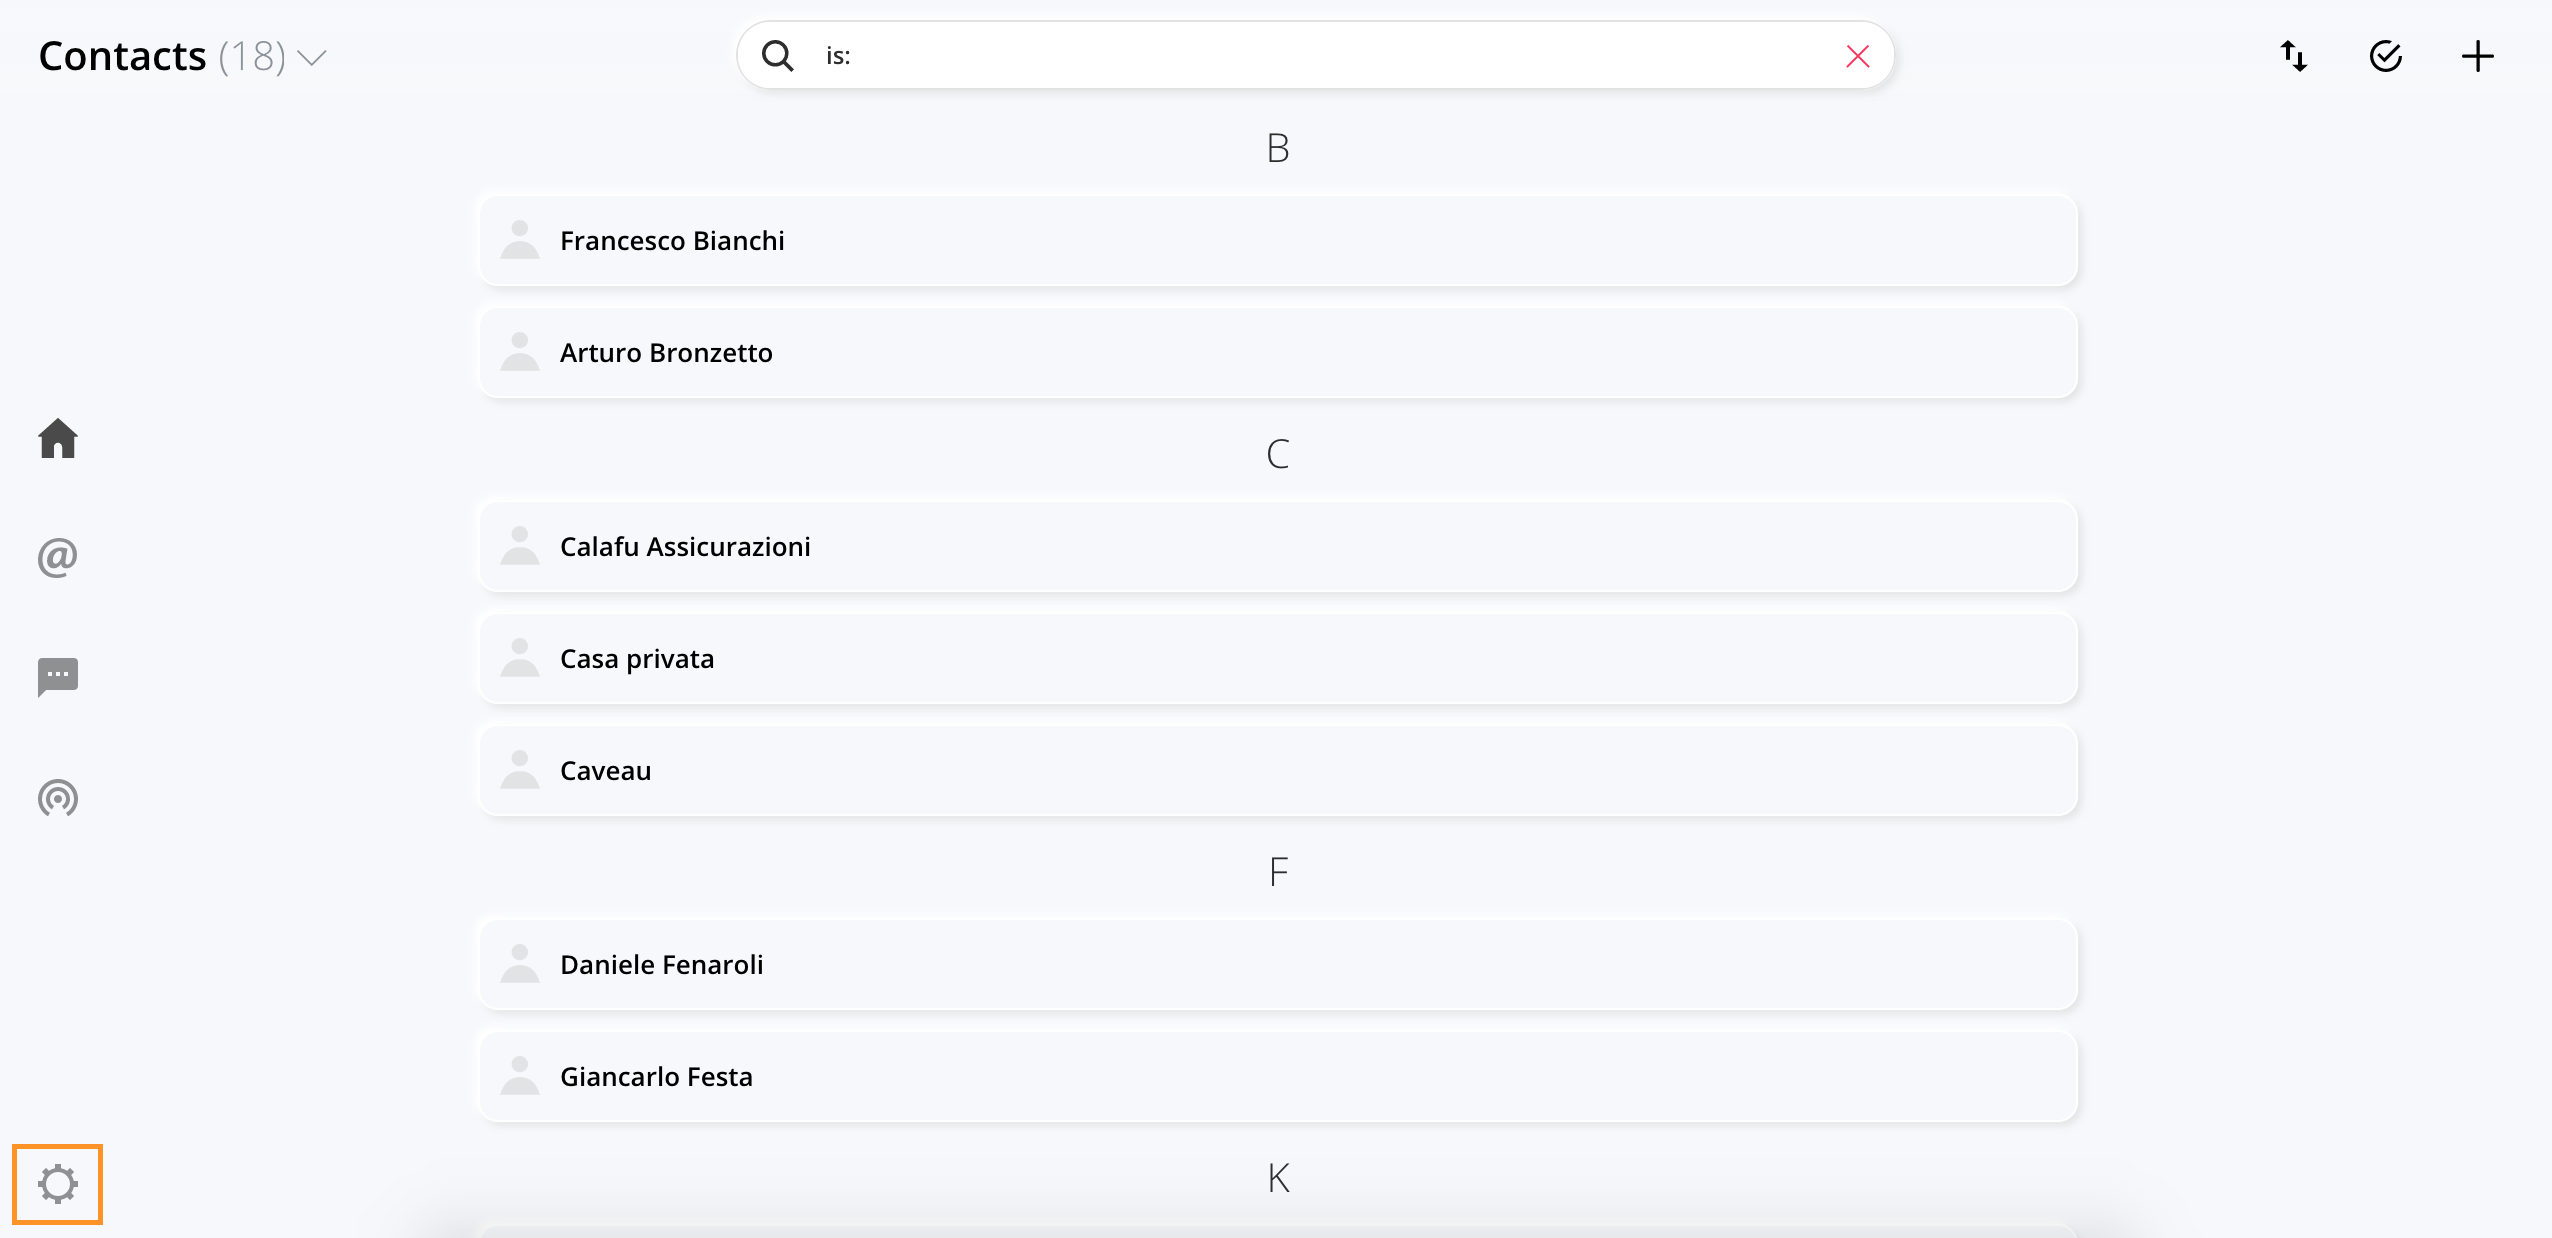This screenshot has width=2552, height=1238.
Task: Open contact Arturo Bronzetto
Action: [1278, 353]
